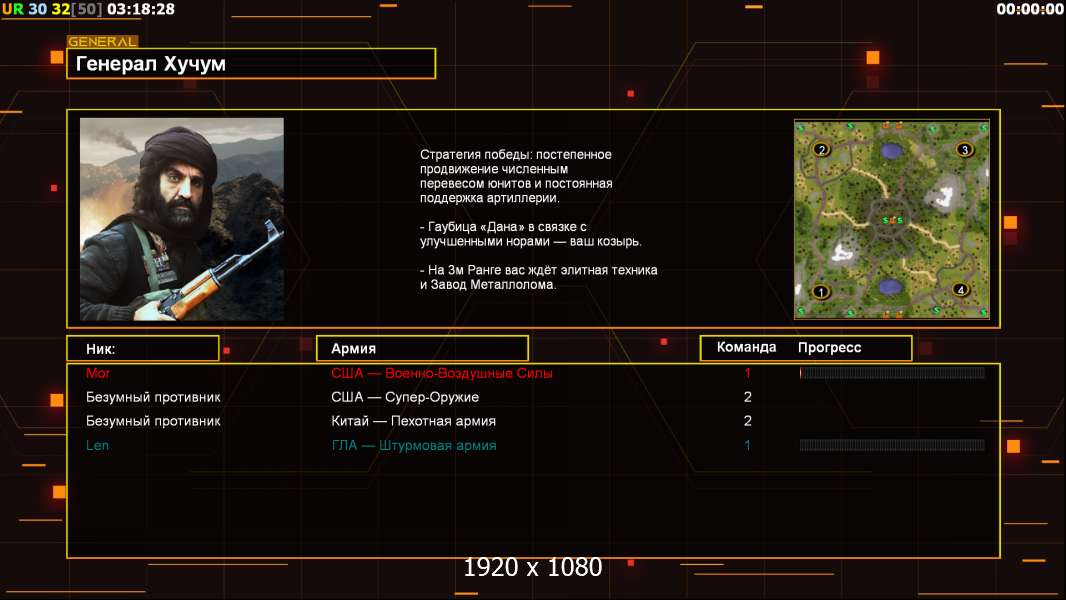Screen dimensions: 1066x600
Task: Click start position marker 3 on the minimap
Action: click(x=964, y=149)
